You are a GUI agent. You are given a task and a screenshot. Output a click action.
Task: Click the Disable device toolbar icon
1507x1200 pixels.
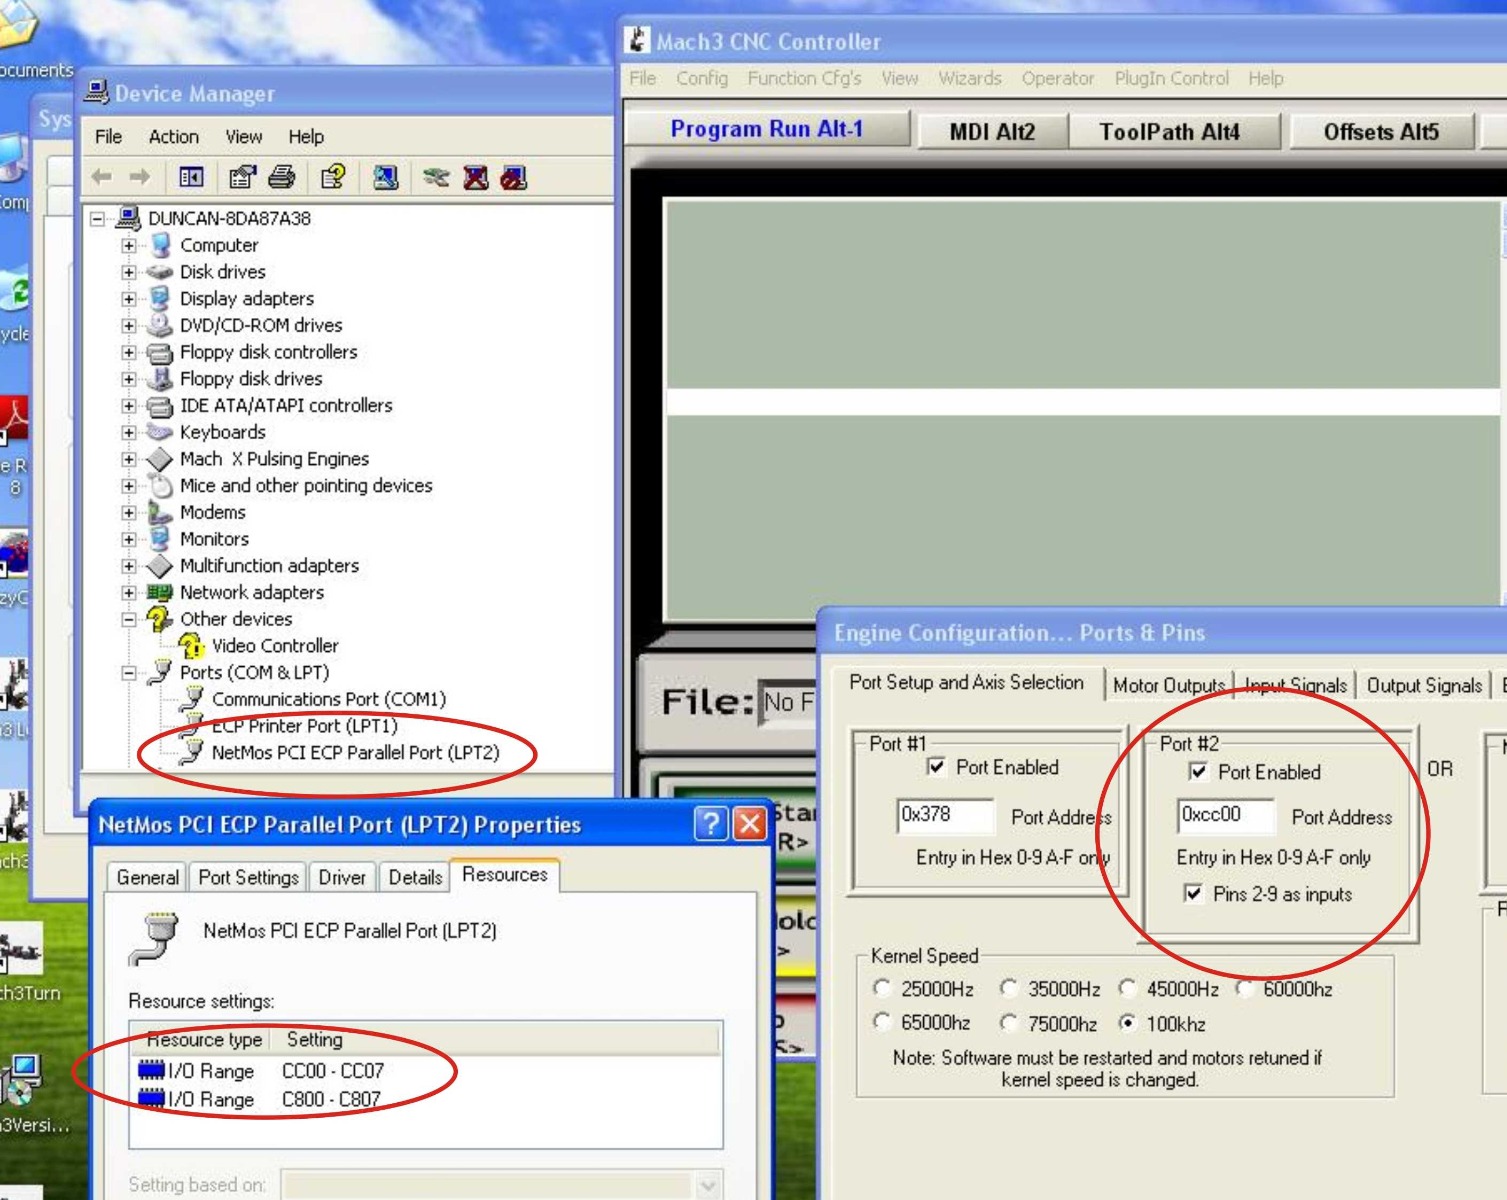pos(513,177)
